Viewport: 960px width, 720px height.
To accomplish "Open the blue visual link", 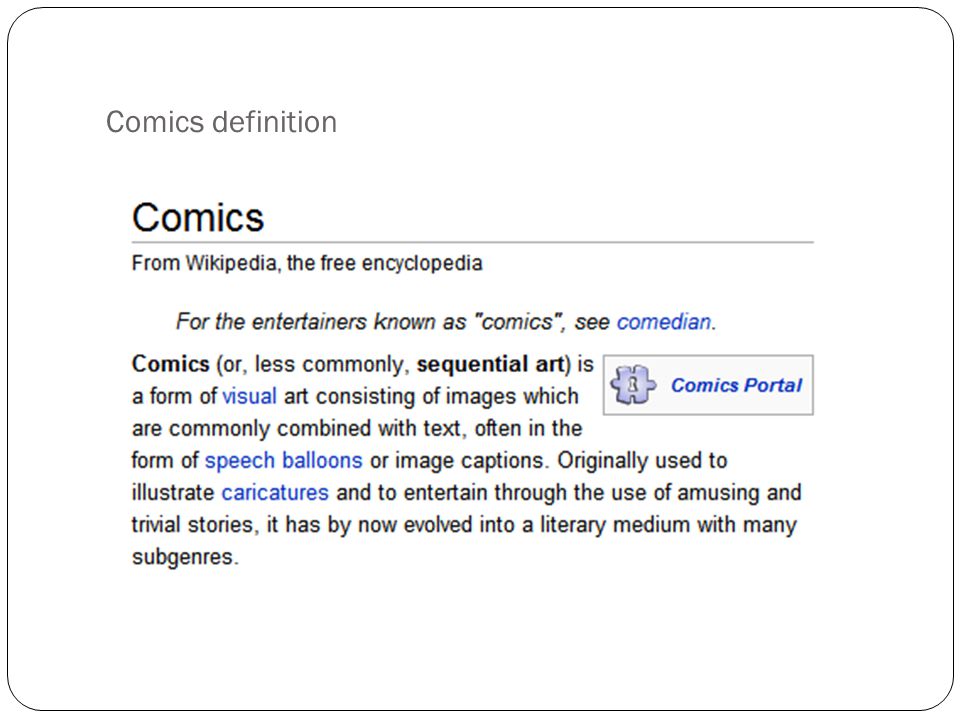I will 249,396.
